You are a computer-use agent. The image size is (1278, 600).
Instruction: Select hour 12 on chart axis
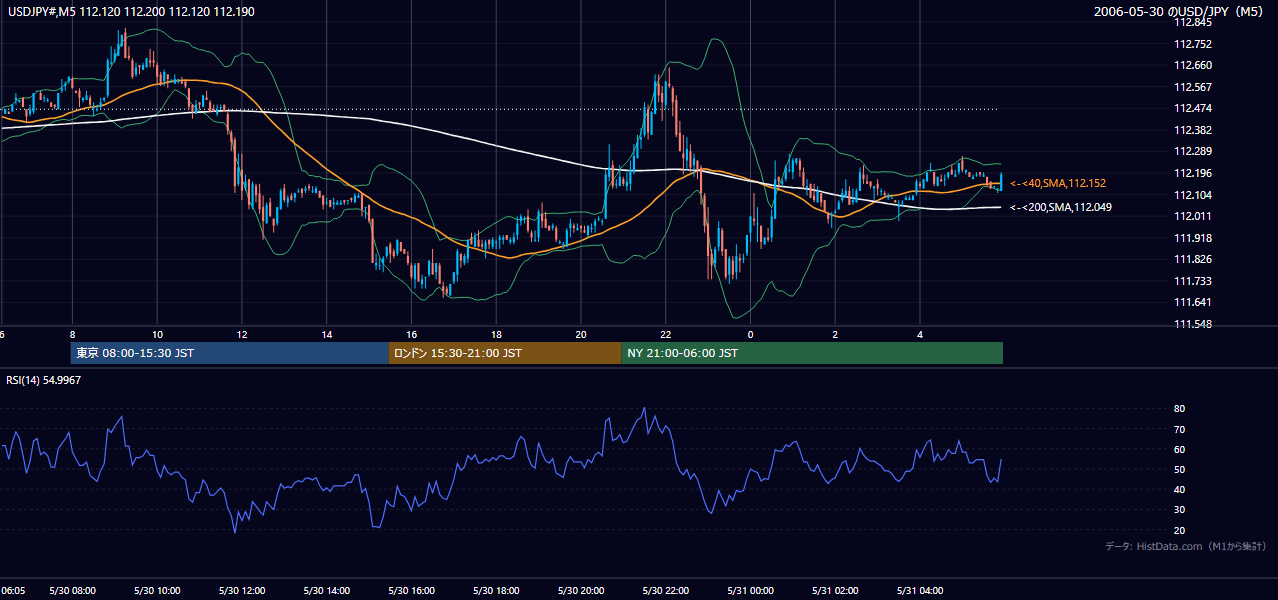click(x=242, y=334)
